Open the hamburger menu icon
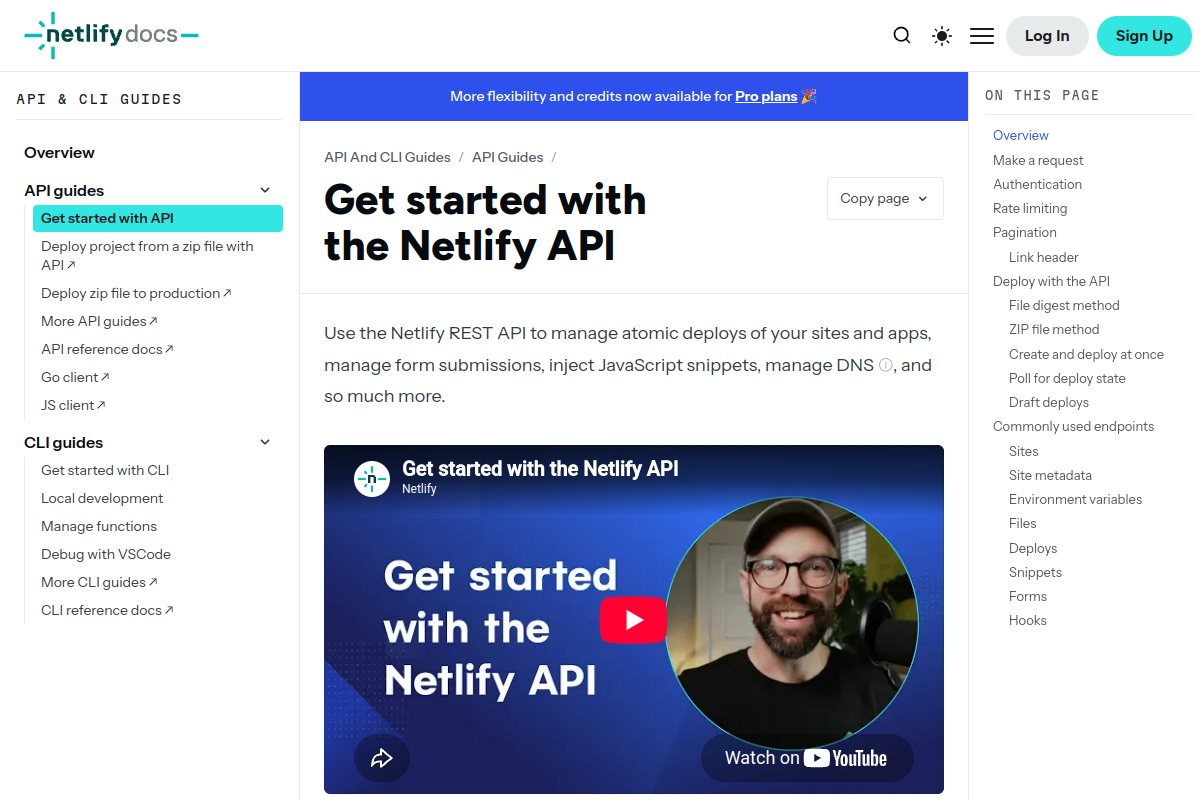 [x=982, y=36]
